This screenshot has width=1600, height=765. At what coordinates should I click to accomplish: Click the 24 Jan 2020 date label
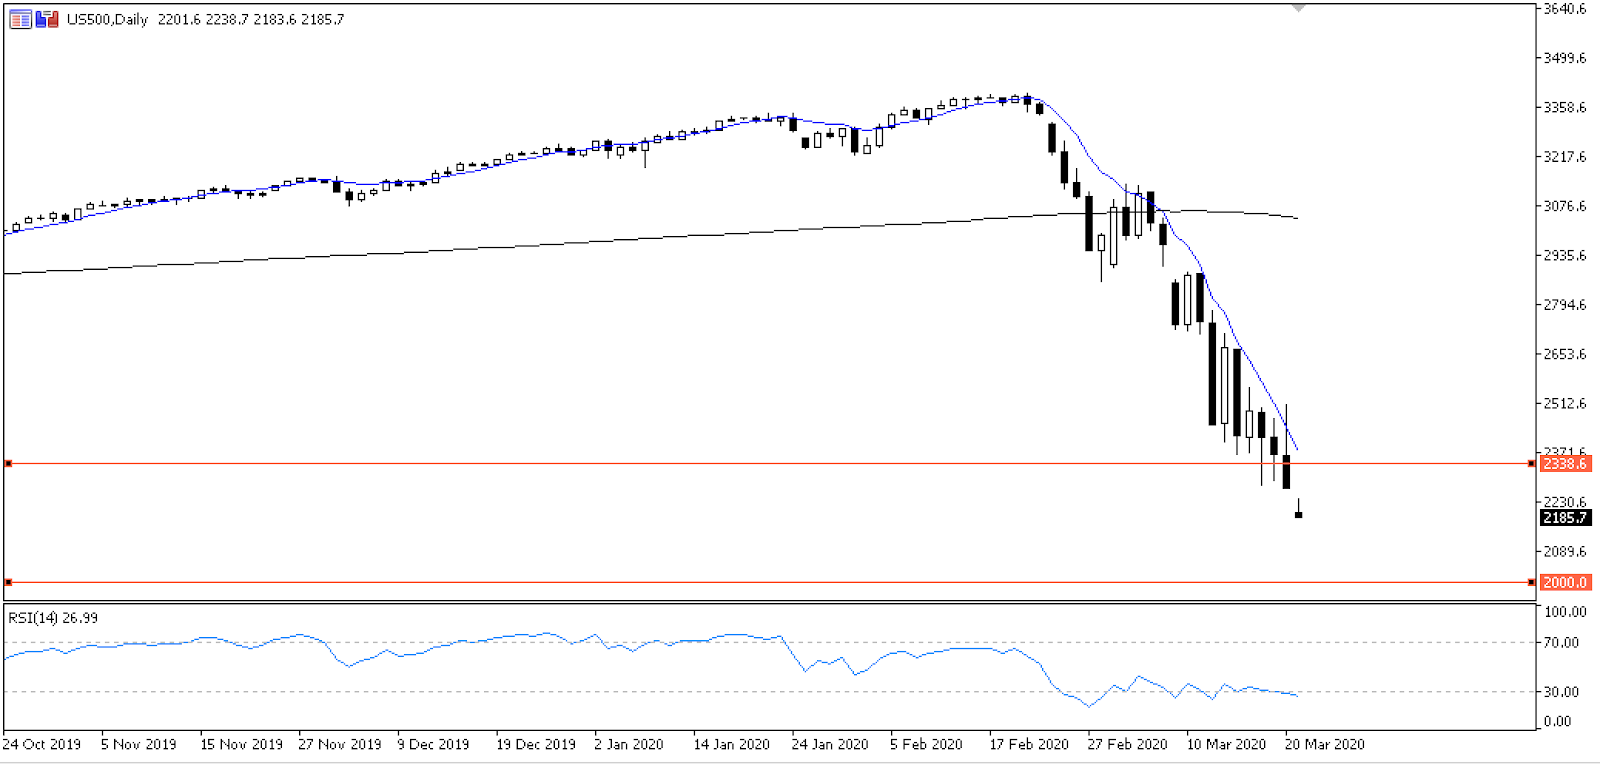(830, 745)
